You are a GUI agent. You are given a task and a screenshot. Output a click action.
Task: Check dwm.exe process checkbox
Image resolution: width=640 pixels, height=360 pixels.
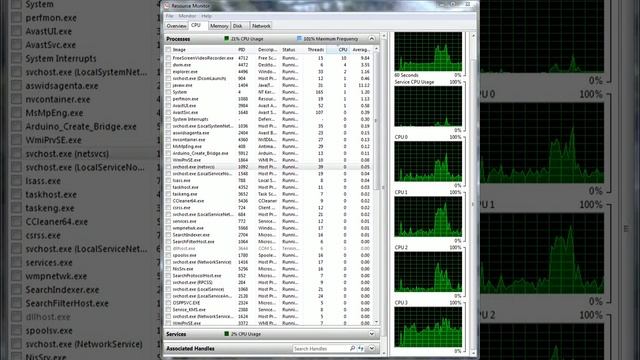pos(168,65)
